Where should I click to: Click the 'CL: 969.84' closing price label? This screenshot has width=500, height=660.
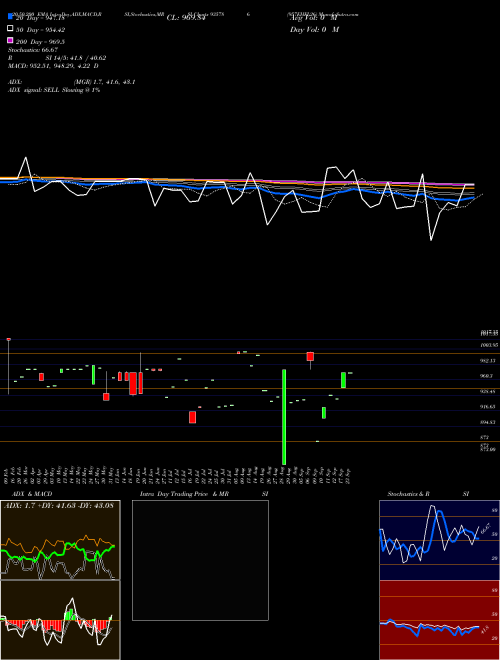pos(186,18)
